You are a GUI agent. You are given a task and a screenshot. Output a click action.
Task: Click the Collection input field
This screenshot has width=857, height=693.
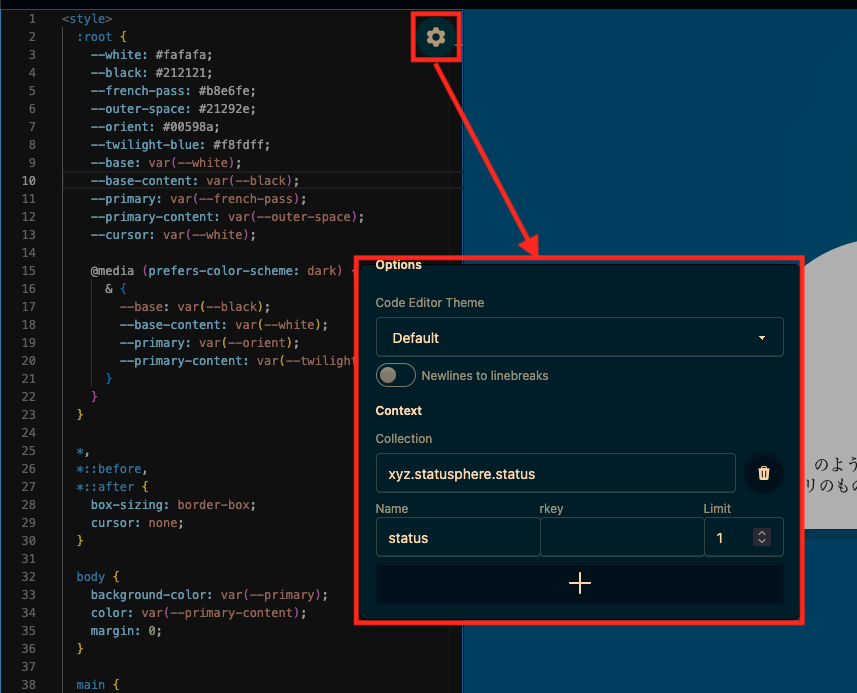pyautogui.click(x=555, y=473)
